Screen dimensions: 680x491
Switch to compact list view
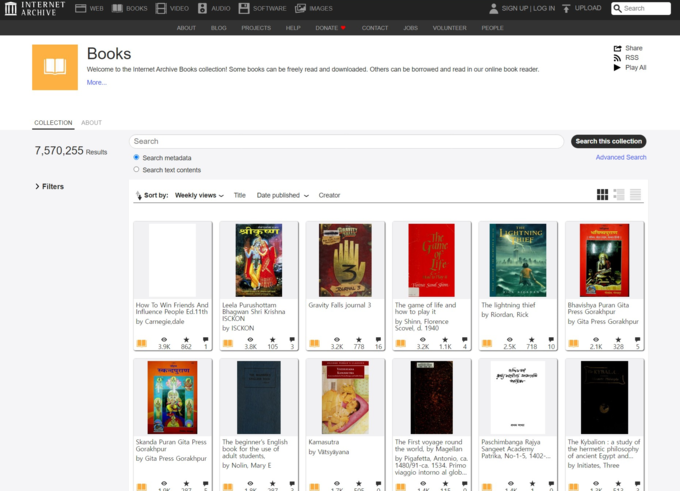pyautogui.click(x=635, y=195)
